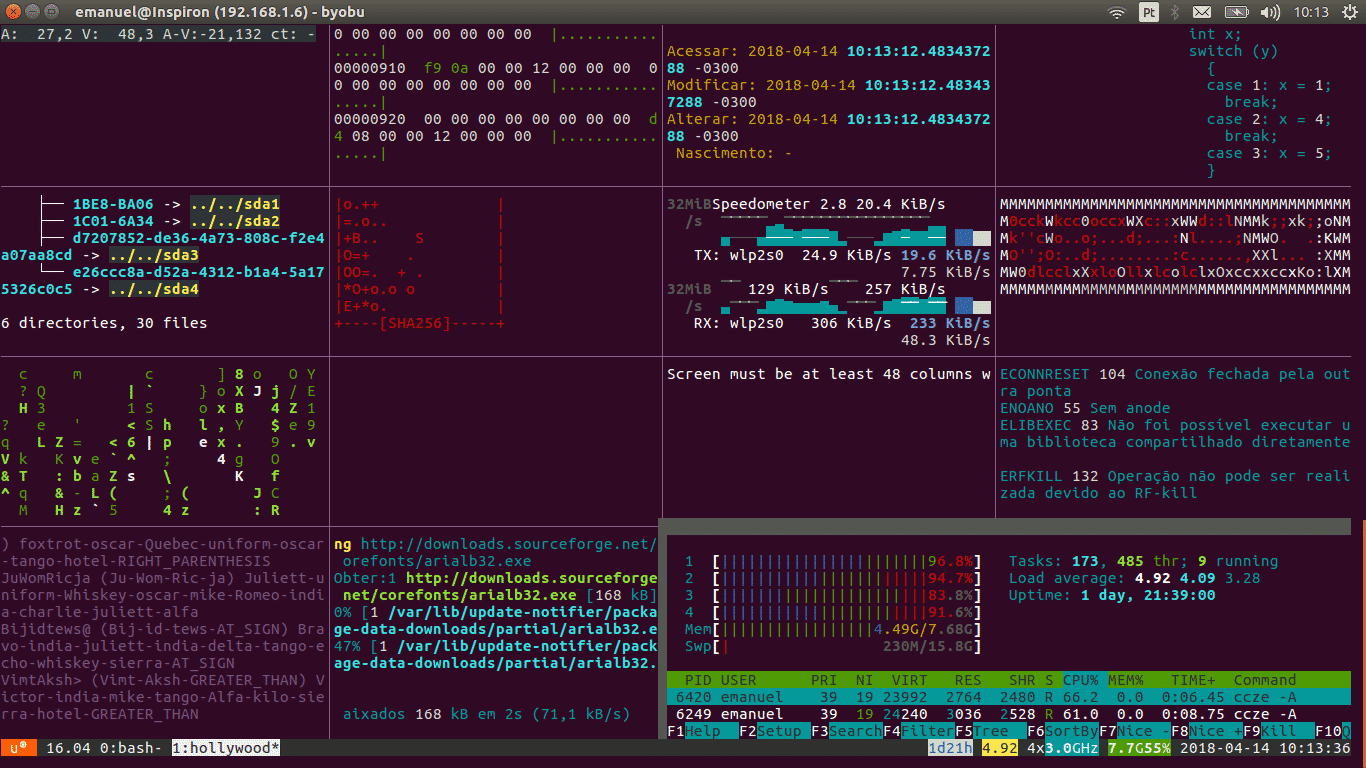Click the Bluetooth indicator icon
Screen dimensions: 1366x768
click(1176, 12)
